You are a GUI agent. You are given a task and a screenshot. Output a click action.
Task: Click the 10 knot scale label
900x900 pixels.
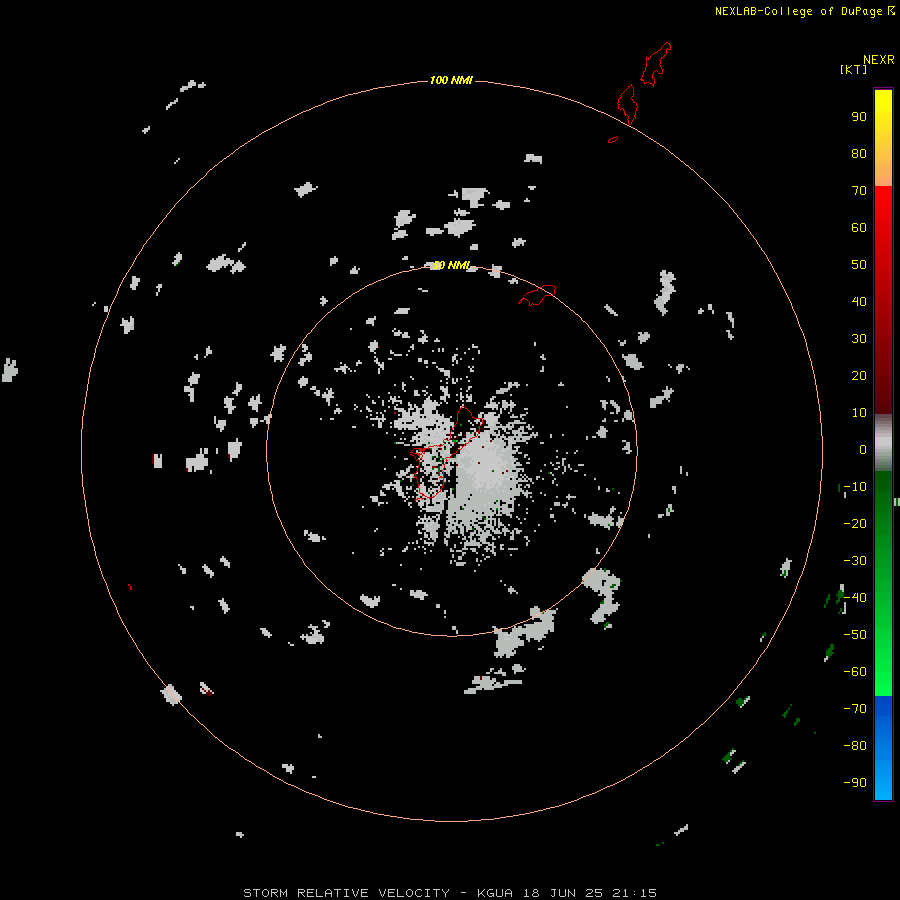859,412
